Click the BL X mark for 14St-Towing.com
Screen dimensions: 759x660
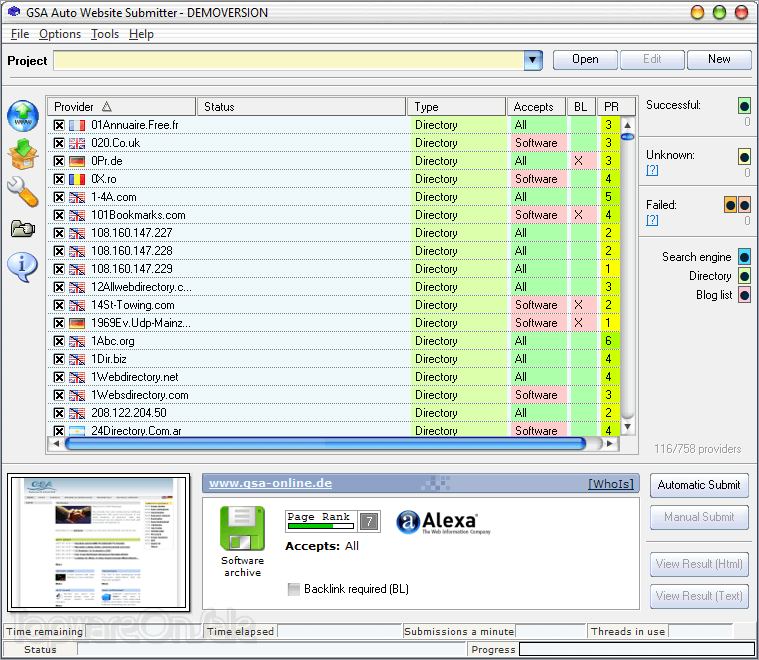(578, 305)
